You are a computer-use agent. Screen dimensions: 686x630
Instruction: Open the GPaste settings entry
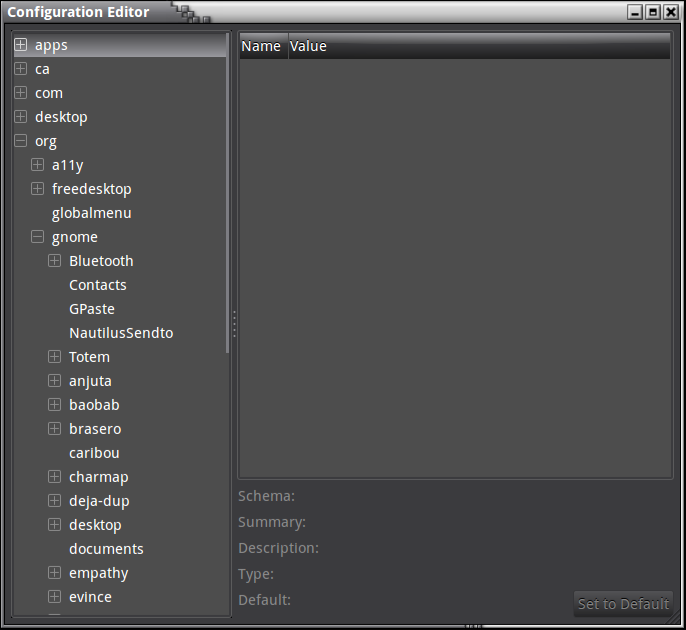tap(91, 309)
